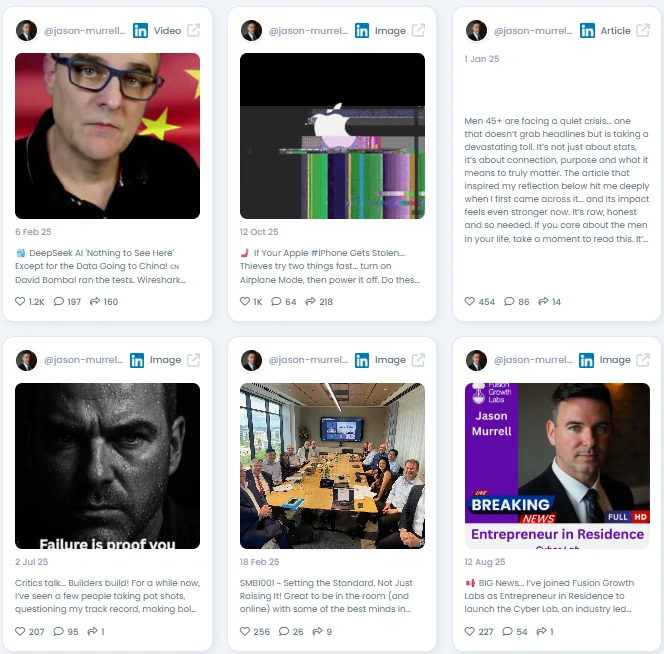The height and width of the screenshot is (654, 664).
Task: Click share icon showing 218 shares
Action: point(310,301)
